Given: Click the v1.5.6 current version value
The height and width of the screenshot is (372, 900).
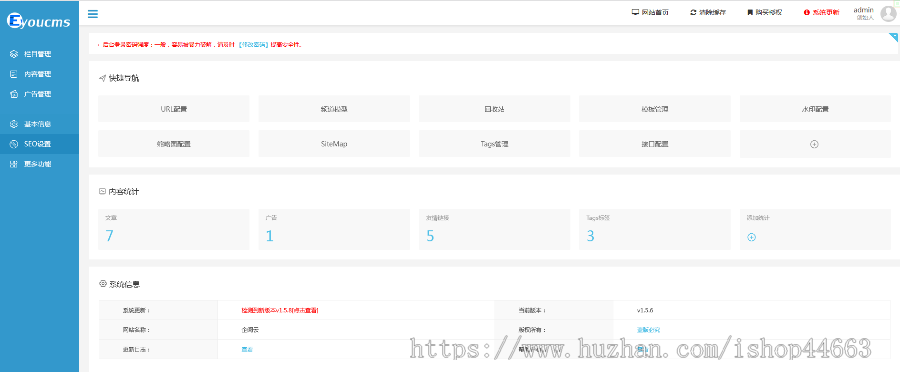Looking at the screenshot, I should [645, 310].
